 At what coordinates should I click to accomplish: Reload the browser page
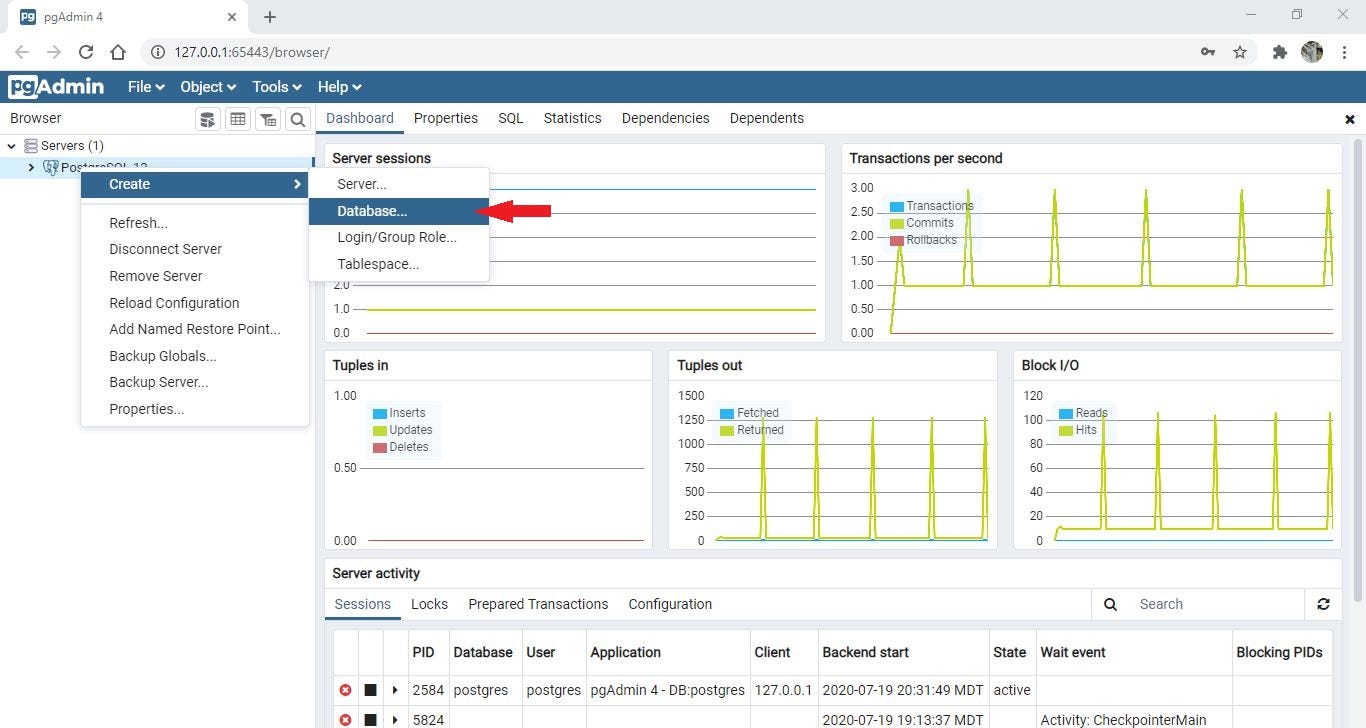[x=86, y=52]
